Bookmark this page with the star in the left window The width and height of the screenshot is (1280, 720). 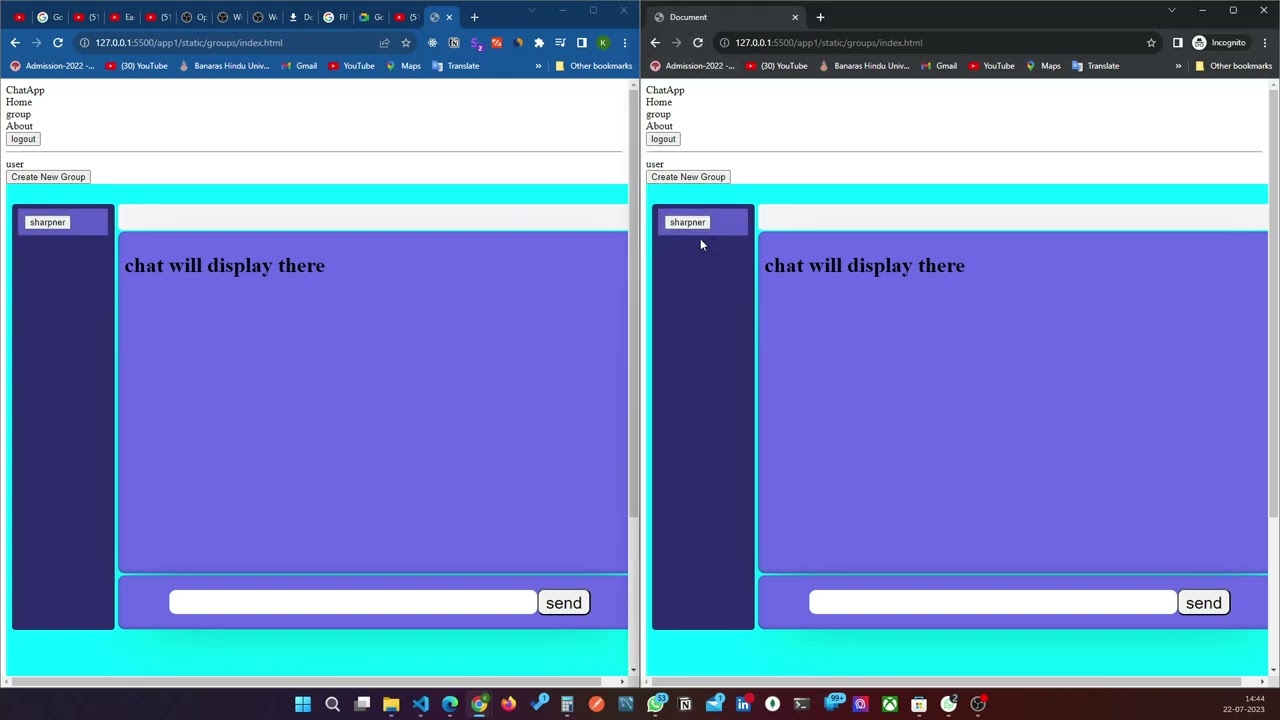pyautogui.click(x=405, y=43)
